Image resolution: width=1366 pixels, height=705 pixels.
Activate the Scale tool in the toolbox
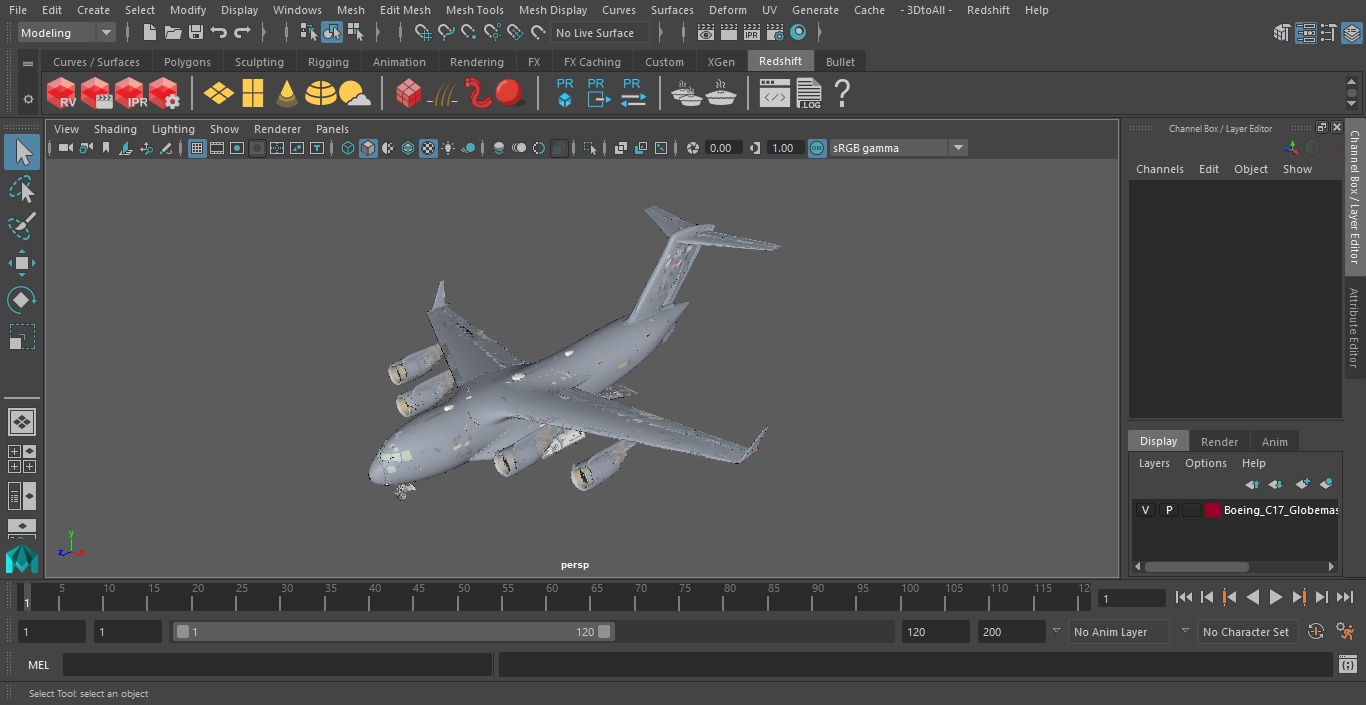coord(21,337)
